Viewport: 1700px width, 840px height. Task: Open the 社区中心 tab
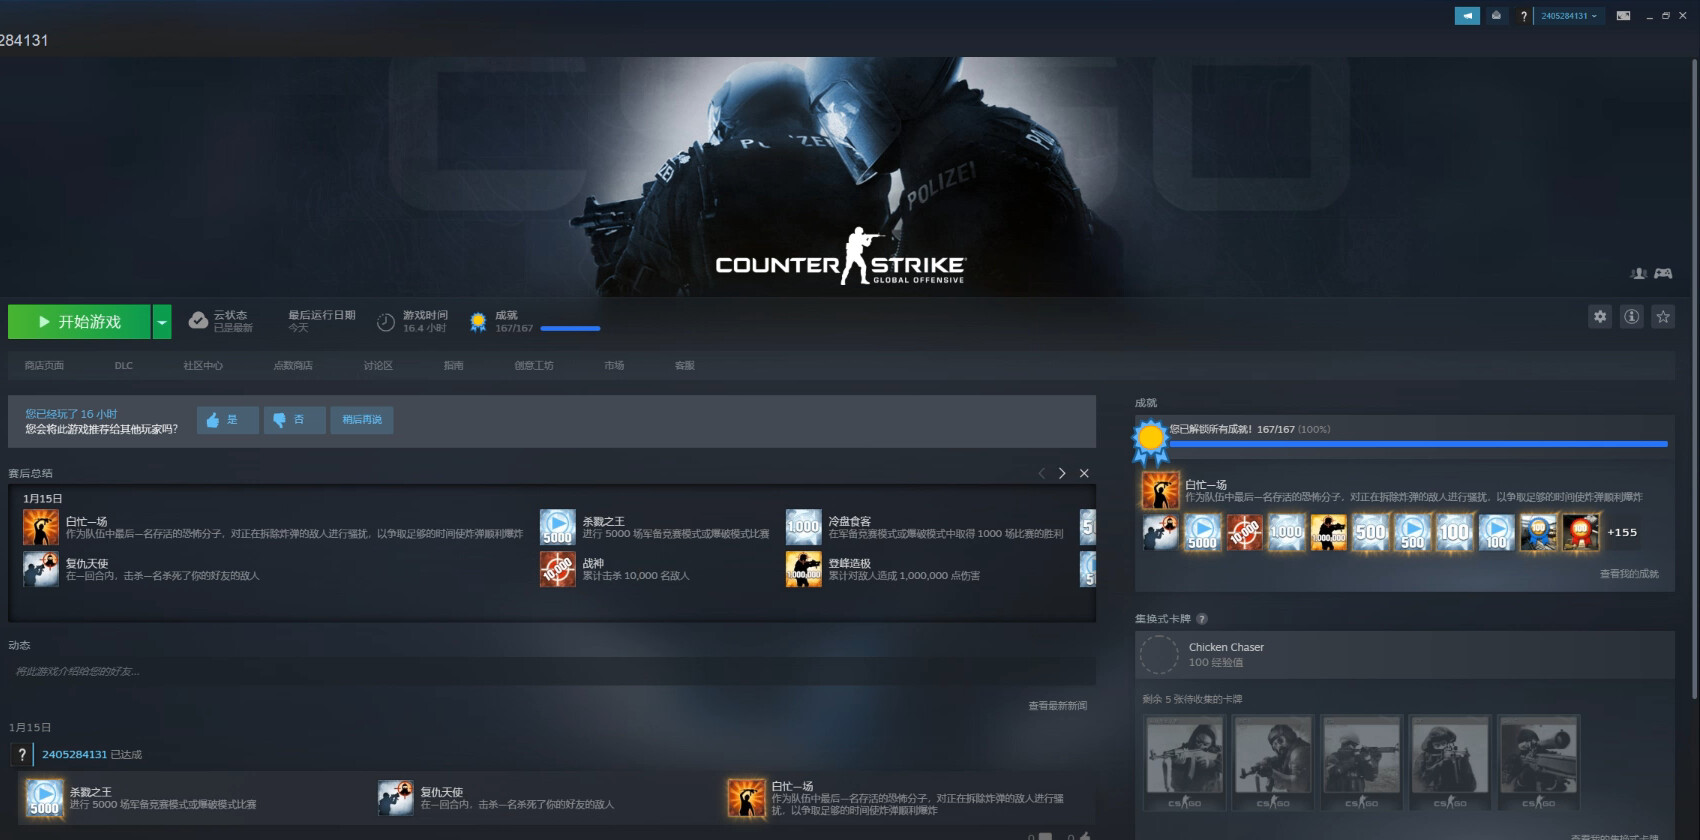pos(203,366)
